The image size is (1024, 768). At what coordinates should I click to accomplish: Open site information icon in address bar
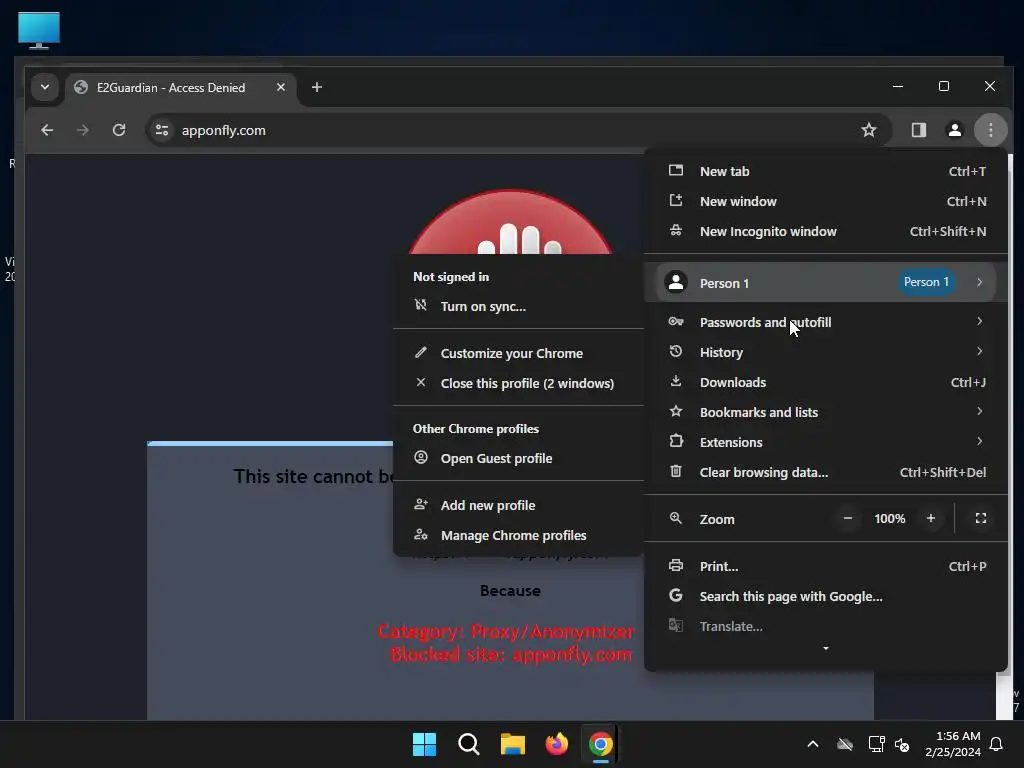pyautogui.click(x=162, y=130)
